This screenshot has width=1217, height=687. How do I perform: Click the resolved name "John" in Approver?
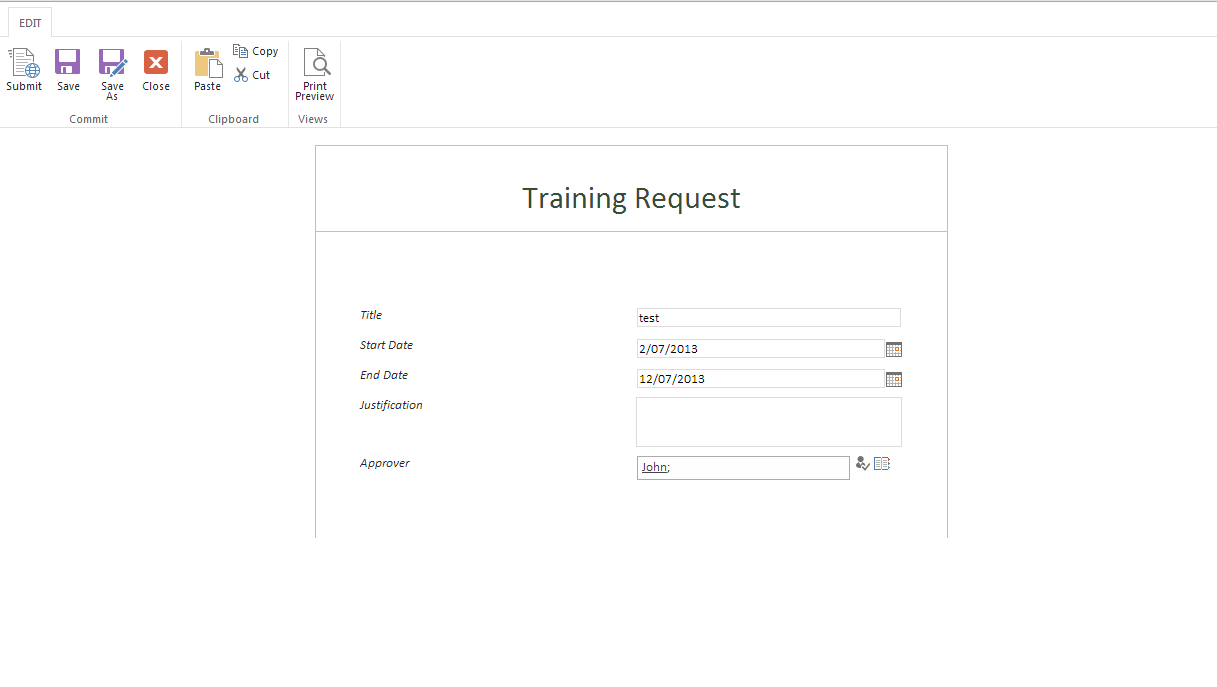coord(654,467)
